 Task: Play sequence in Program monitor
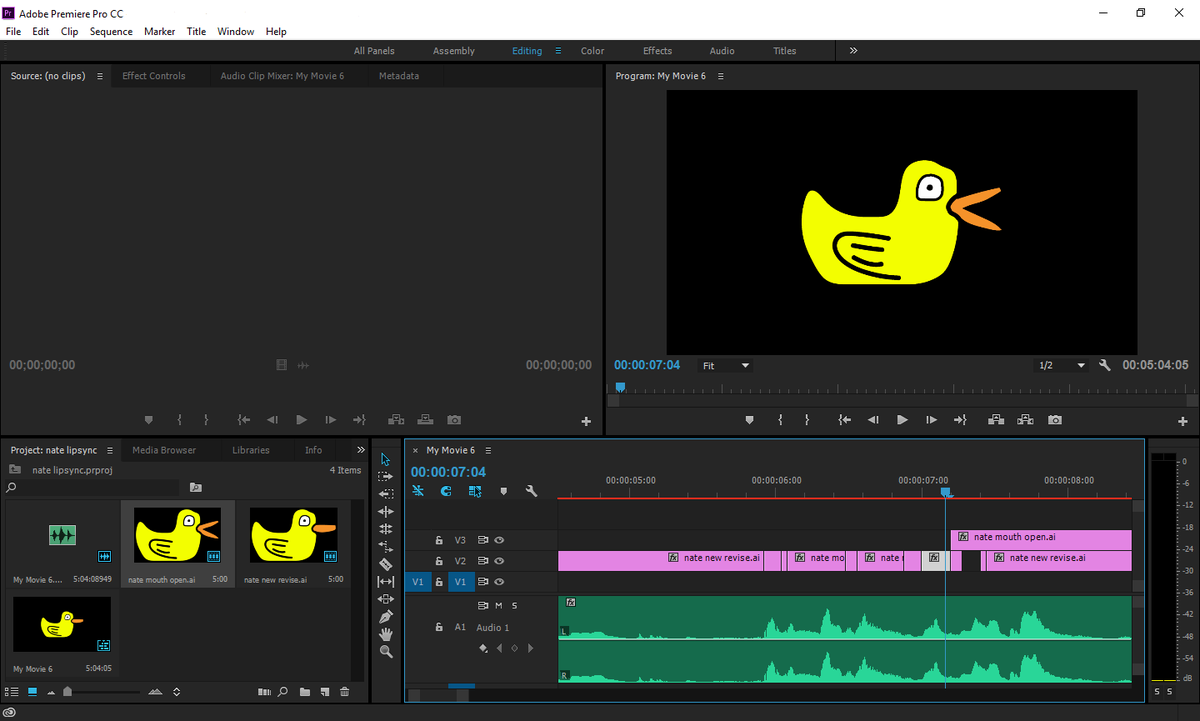click(902, 420)
